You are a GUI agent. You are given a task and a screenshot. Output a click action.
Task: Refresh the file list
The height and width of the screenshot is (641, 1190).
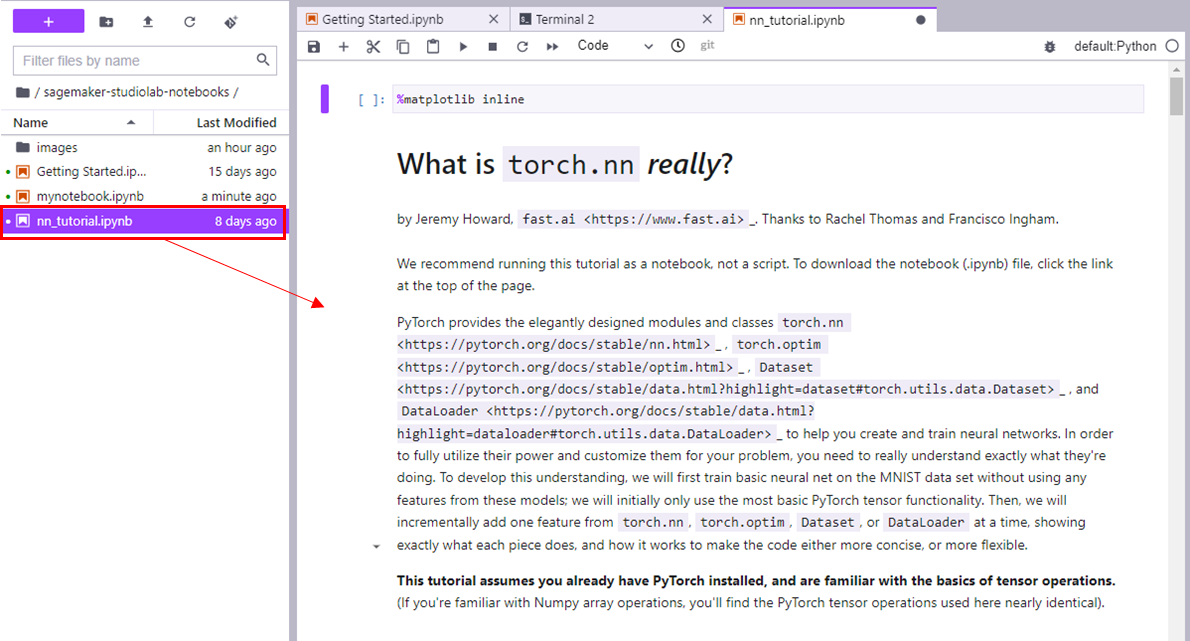click(x=190, y=22)
